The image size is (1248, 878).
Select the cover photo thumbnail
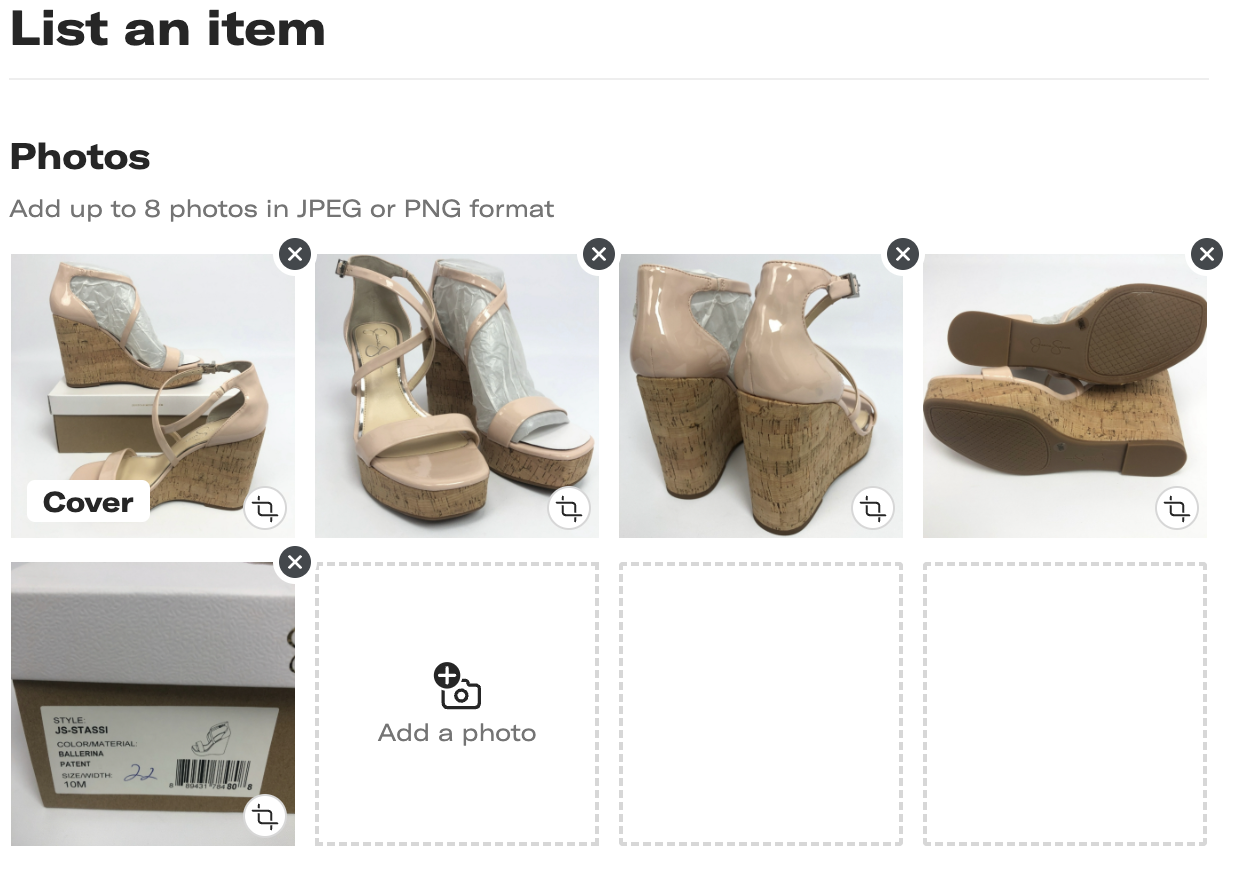coord(150,380)
